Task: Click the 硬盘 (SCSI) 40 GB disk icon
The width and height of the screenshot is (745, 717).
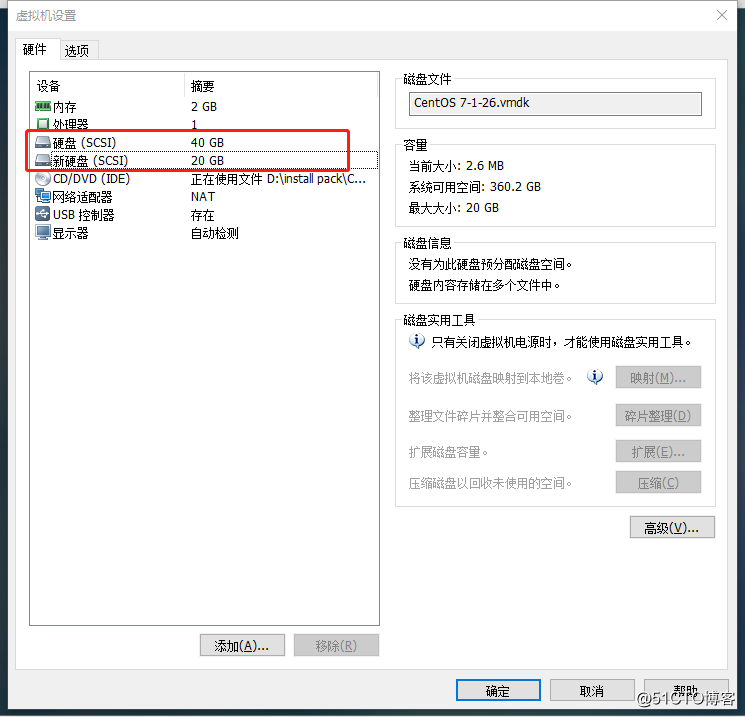Action: pyautogui.click(x=43, y=142)
